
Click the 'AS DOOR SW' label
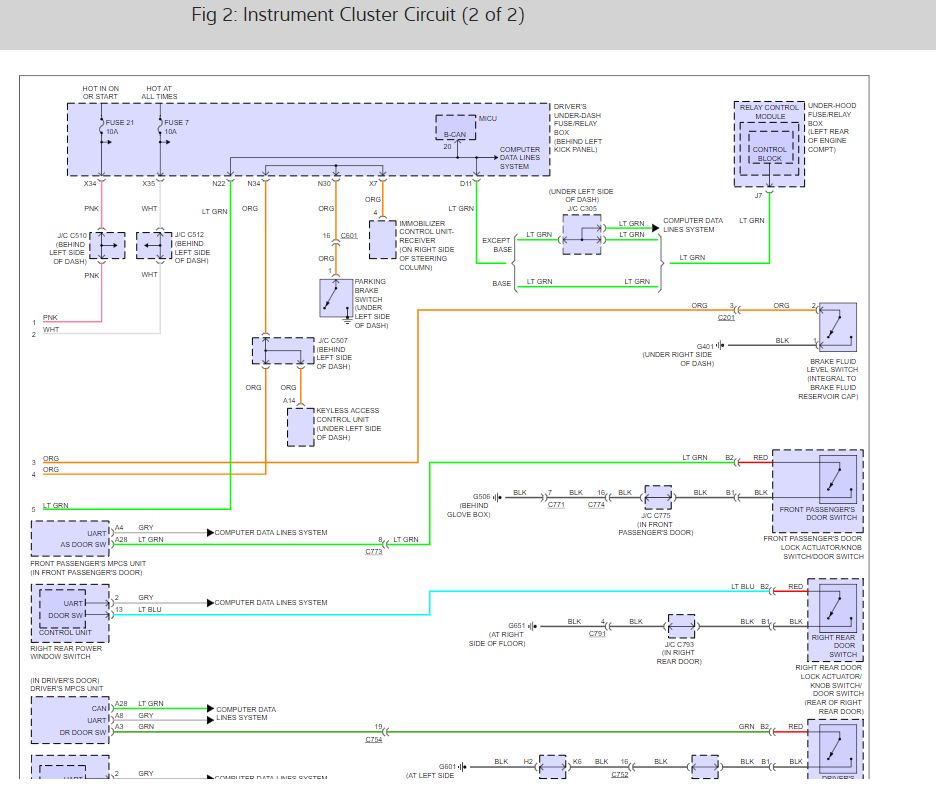pyautogui.click(x=83, y=544)
